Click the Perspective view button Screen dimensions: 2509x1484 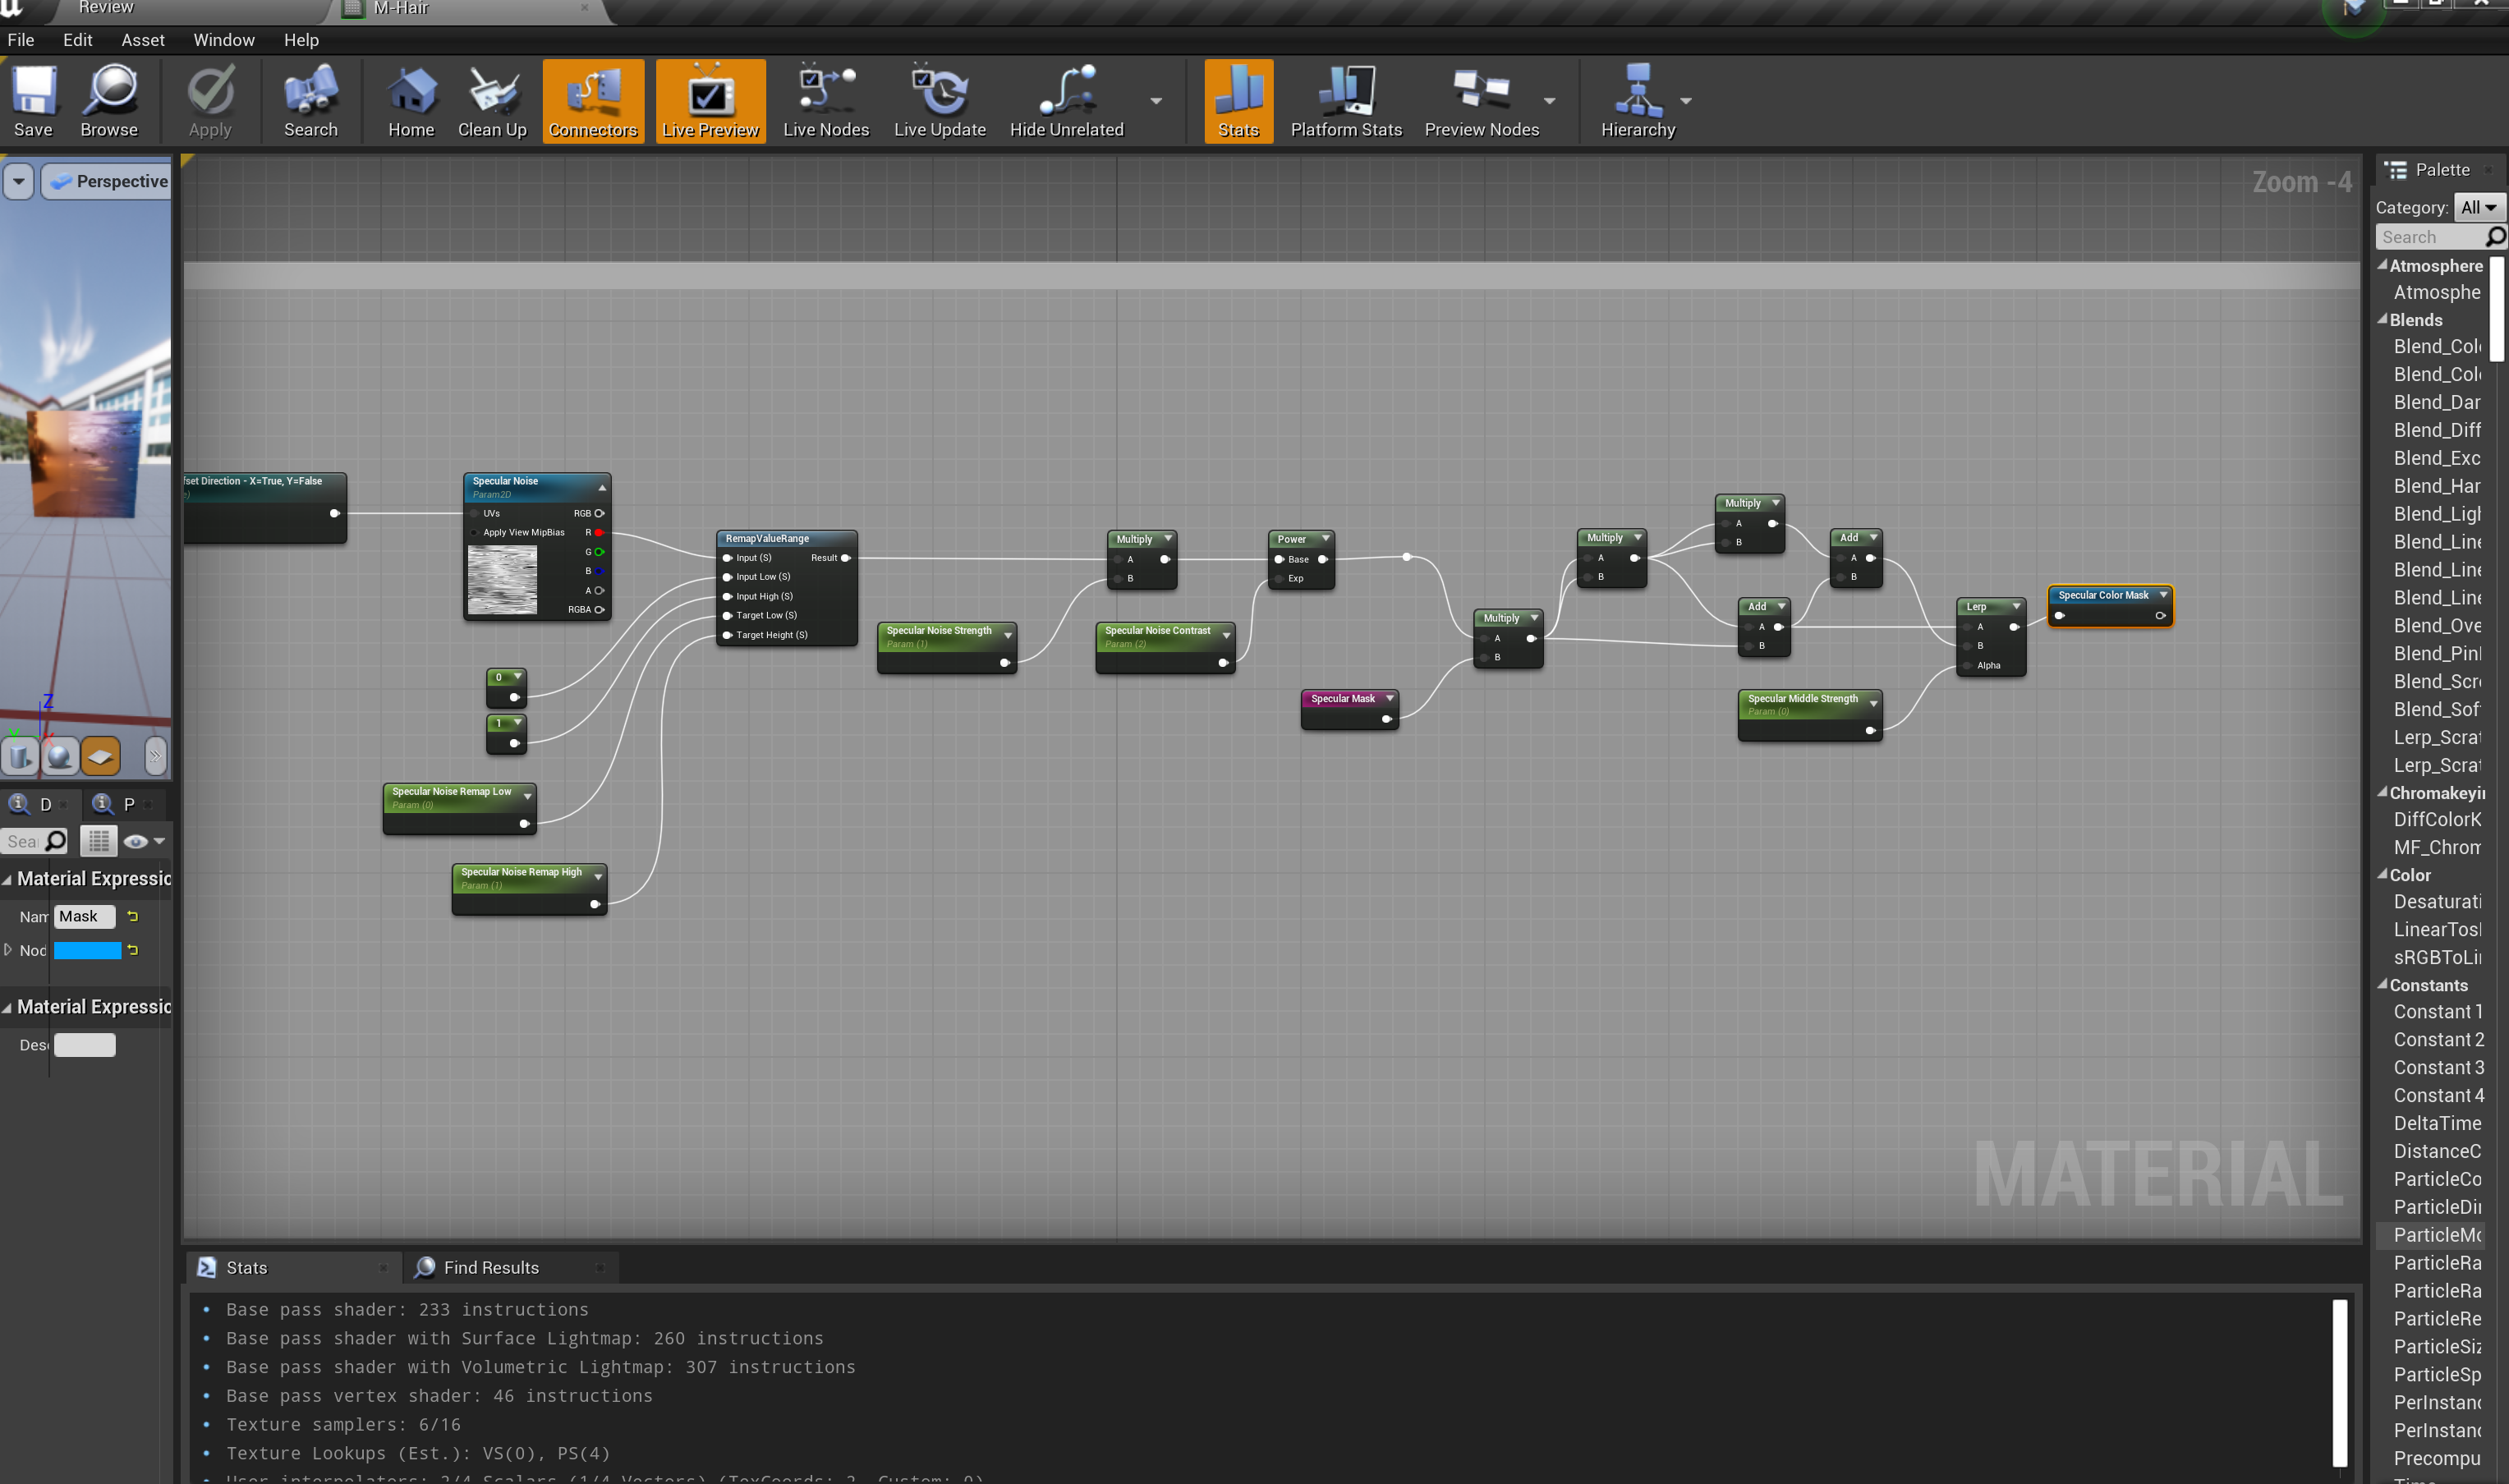point(107,181)
